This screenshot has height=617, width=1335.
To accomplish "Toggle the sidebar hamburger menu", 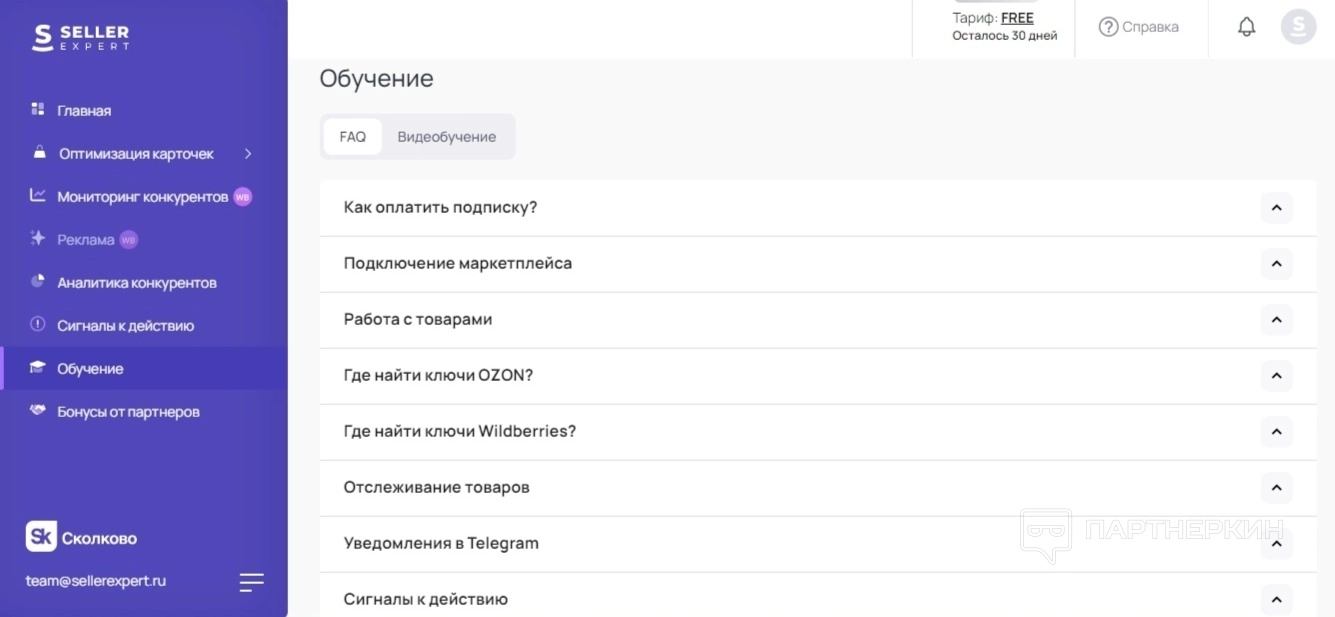I will point(252,582).
